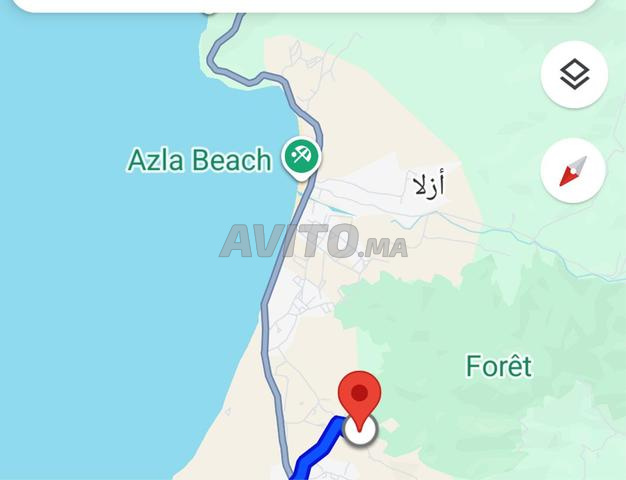The height and width of the screenshot is (480, 626).
Task: Click the Forêt area label
Action: [x=499, y=366]
